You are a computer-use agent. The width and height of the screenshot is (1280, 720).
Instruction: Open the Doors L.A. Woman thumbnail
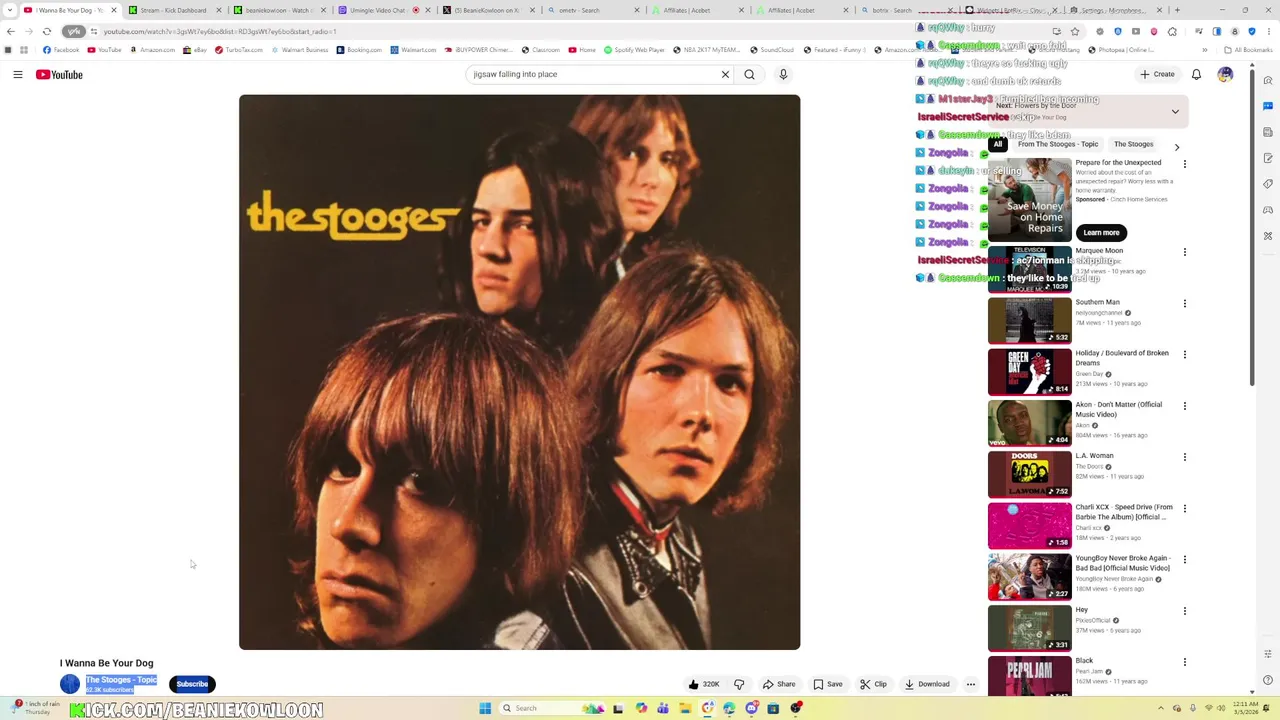click(1029, 474)
